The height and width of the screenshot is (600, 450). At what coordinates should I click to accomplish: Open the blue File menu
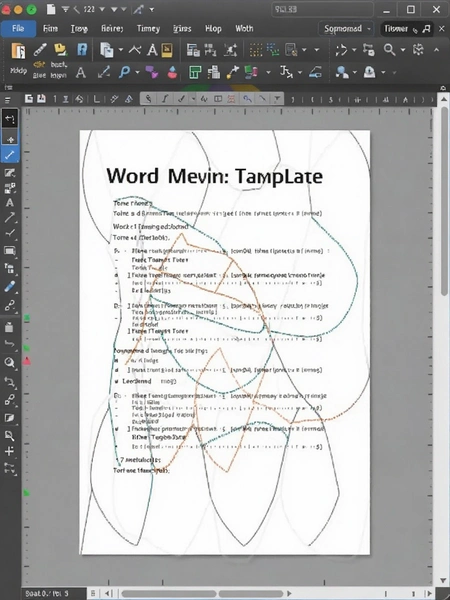tap(18, 29)
